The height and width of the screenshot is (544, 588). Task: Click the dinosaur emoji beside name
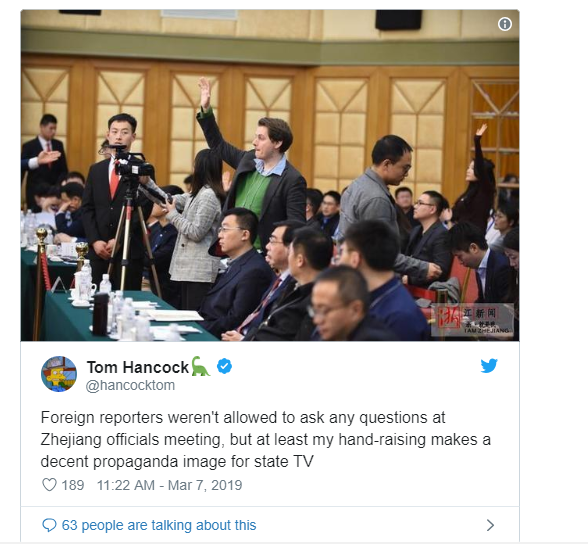tap(201, 366)
